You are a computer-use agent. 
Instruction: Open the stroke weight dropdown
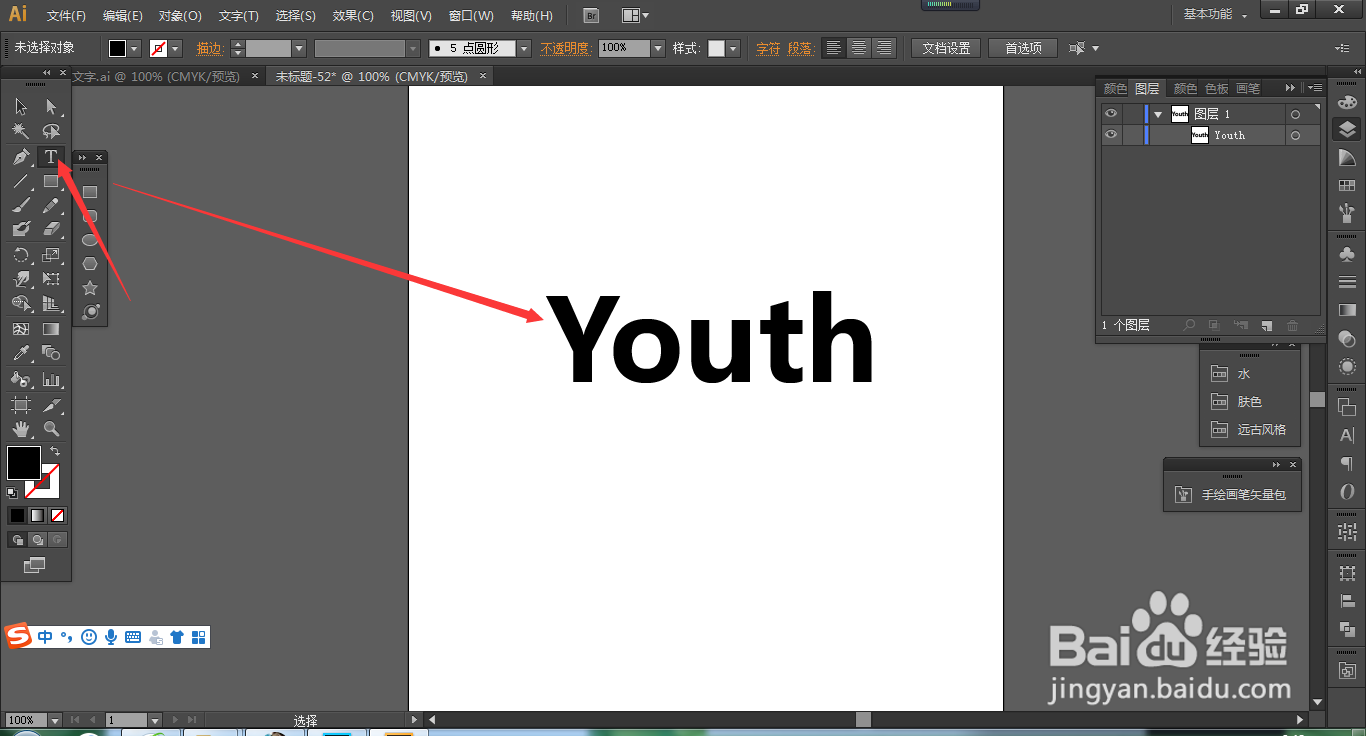298,48
